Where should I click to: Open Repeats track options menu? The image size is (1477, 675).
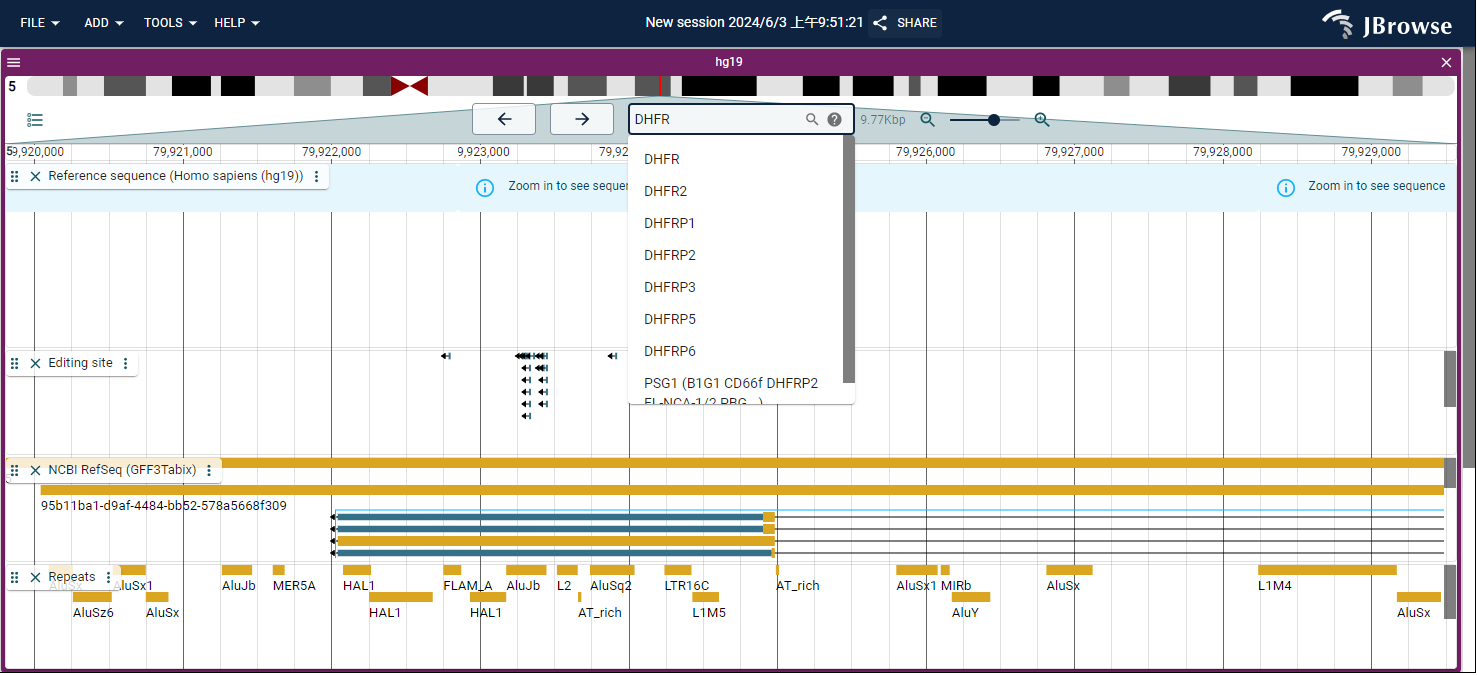coord(109,578)
